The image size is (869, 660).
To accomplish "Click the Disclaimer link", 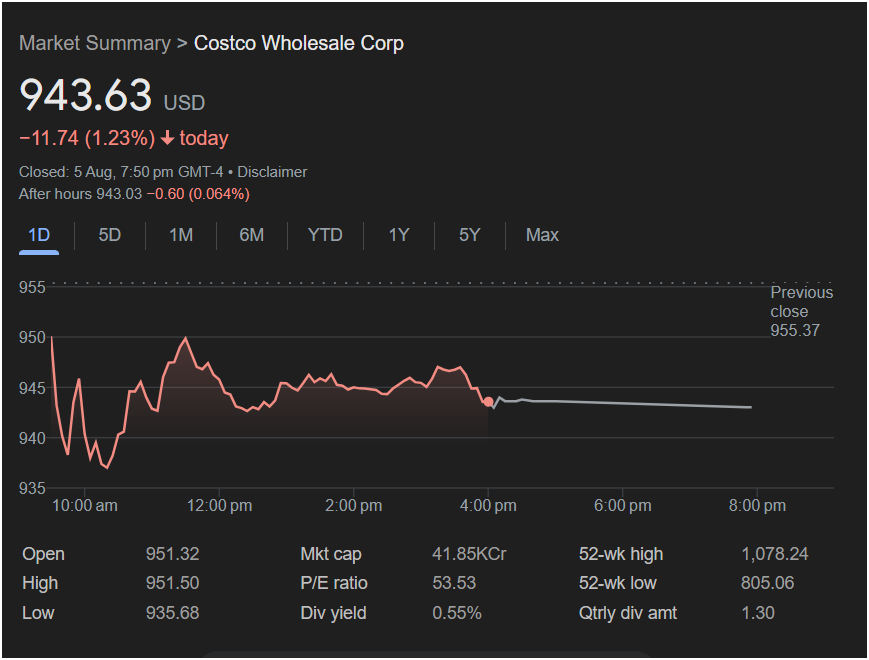I will tap(272, 172).
